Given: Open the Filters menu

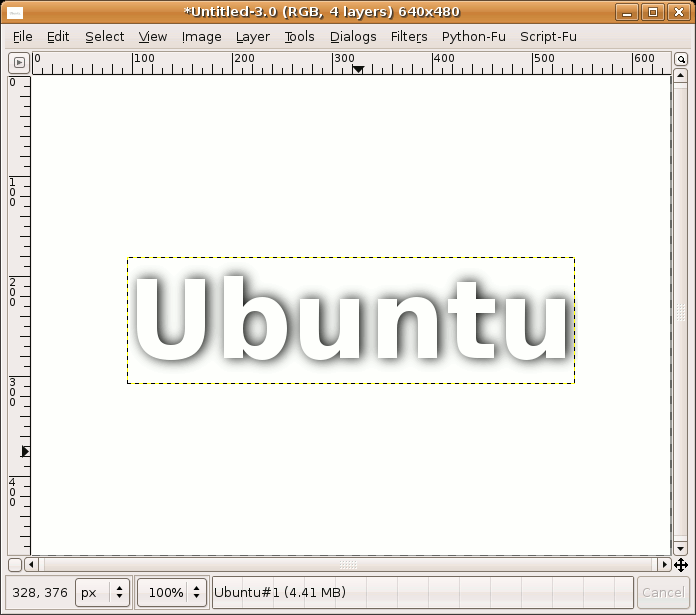Looking at the screenshot, I should coord(409,36).
